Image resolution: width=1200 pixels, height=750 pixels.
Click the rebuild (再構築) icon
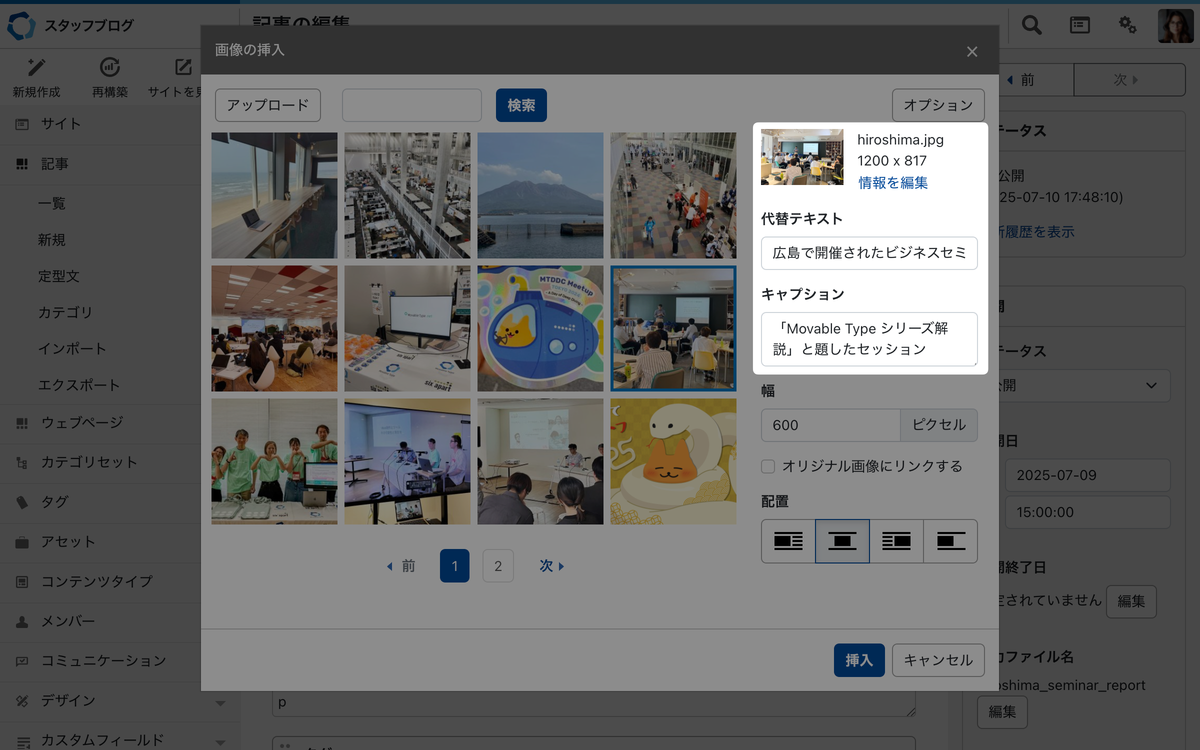(x=110, y=68)
